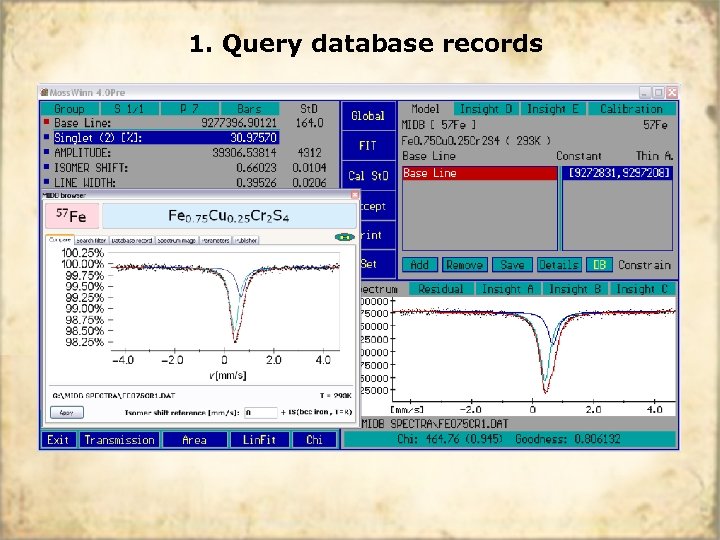The height and width of the screenshot is (540, 720).
Task: Click the LinFit button
Action: pos(259,440)
